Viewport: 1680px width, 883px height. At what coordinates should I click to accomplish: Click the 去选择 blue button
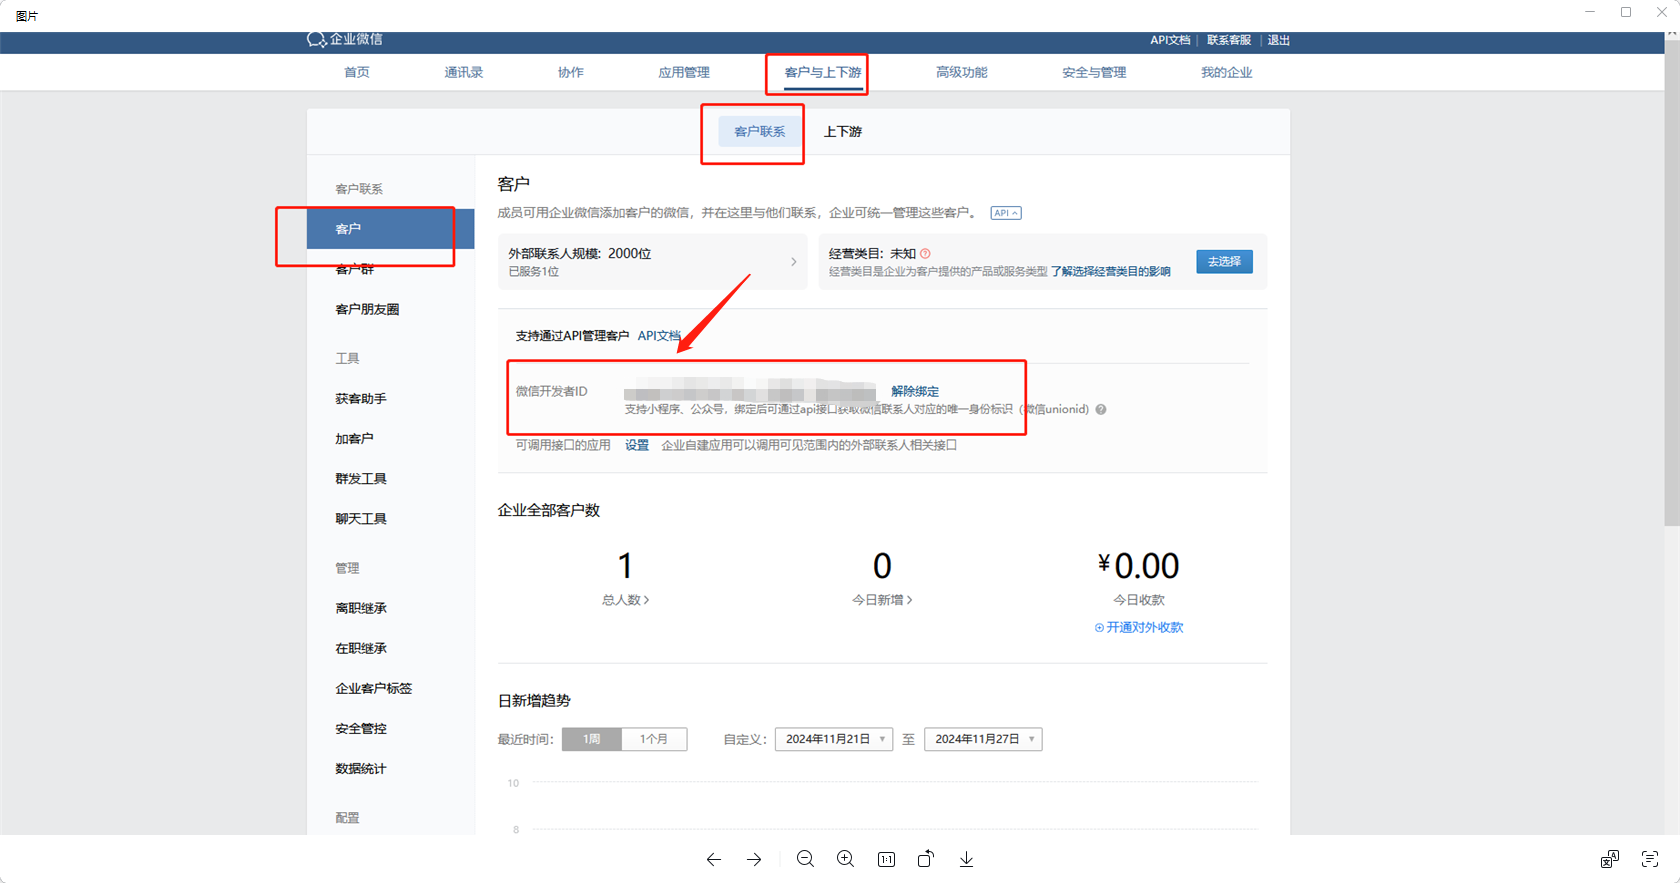coord(1224,261)
